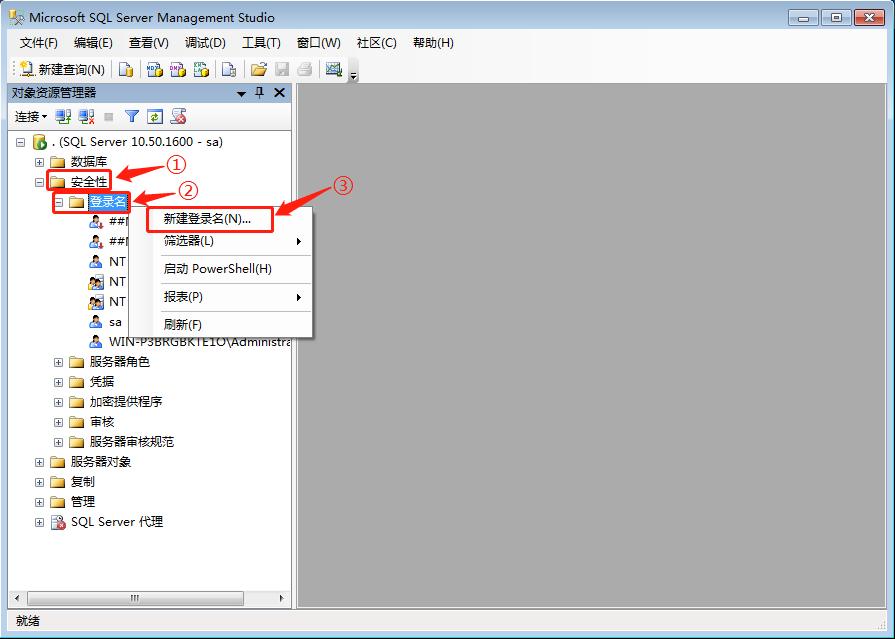Viewport: 895px width, 639px height.
Task: Click the MDX query toolbar icon
Action: point(154,69)
